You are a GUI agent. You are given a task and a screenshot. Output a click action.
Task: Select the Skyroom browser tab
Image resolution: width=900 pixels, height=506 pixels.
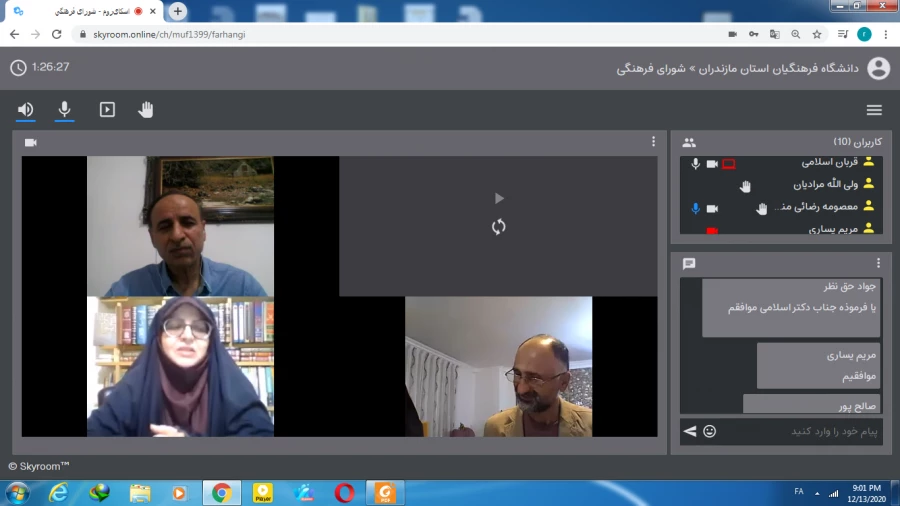point(80,11)
